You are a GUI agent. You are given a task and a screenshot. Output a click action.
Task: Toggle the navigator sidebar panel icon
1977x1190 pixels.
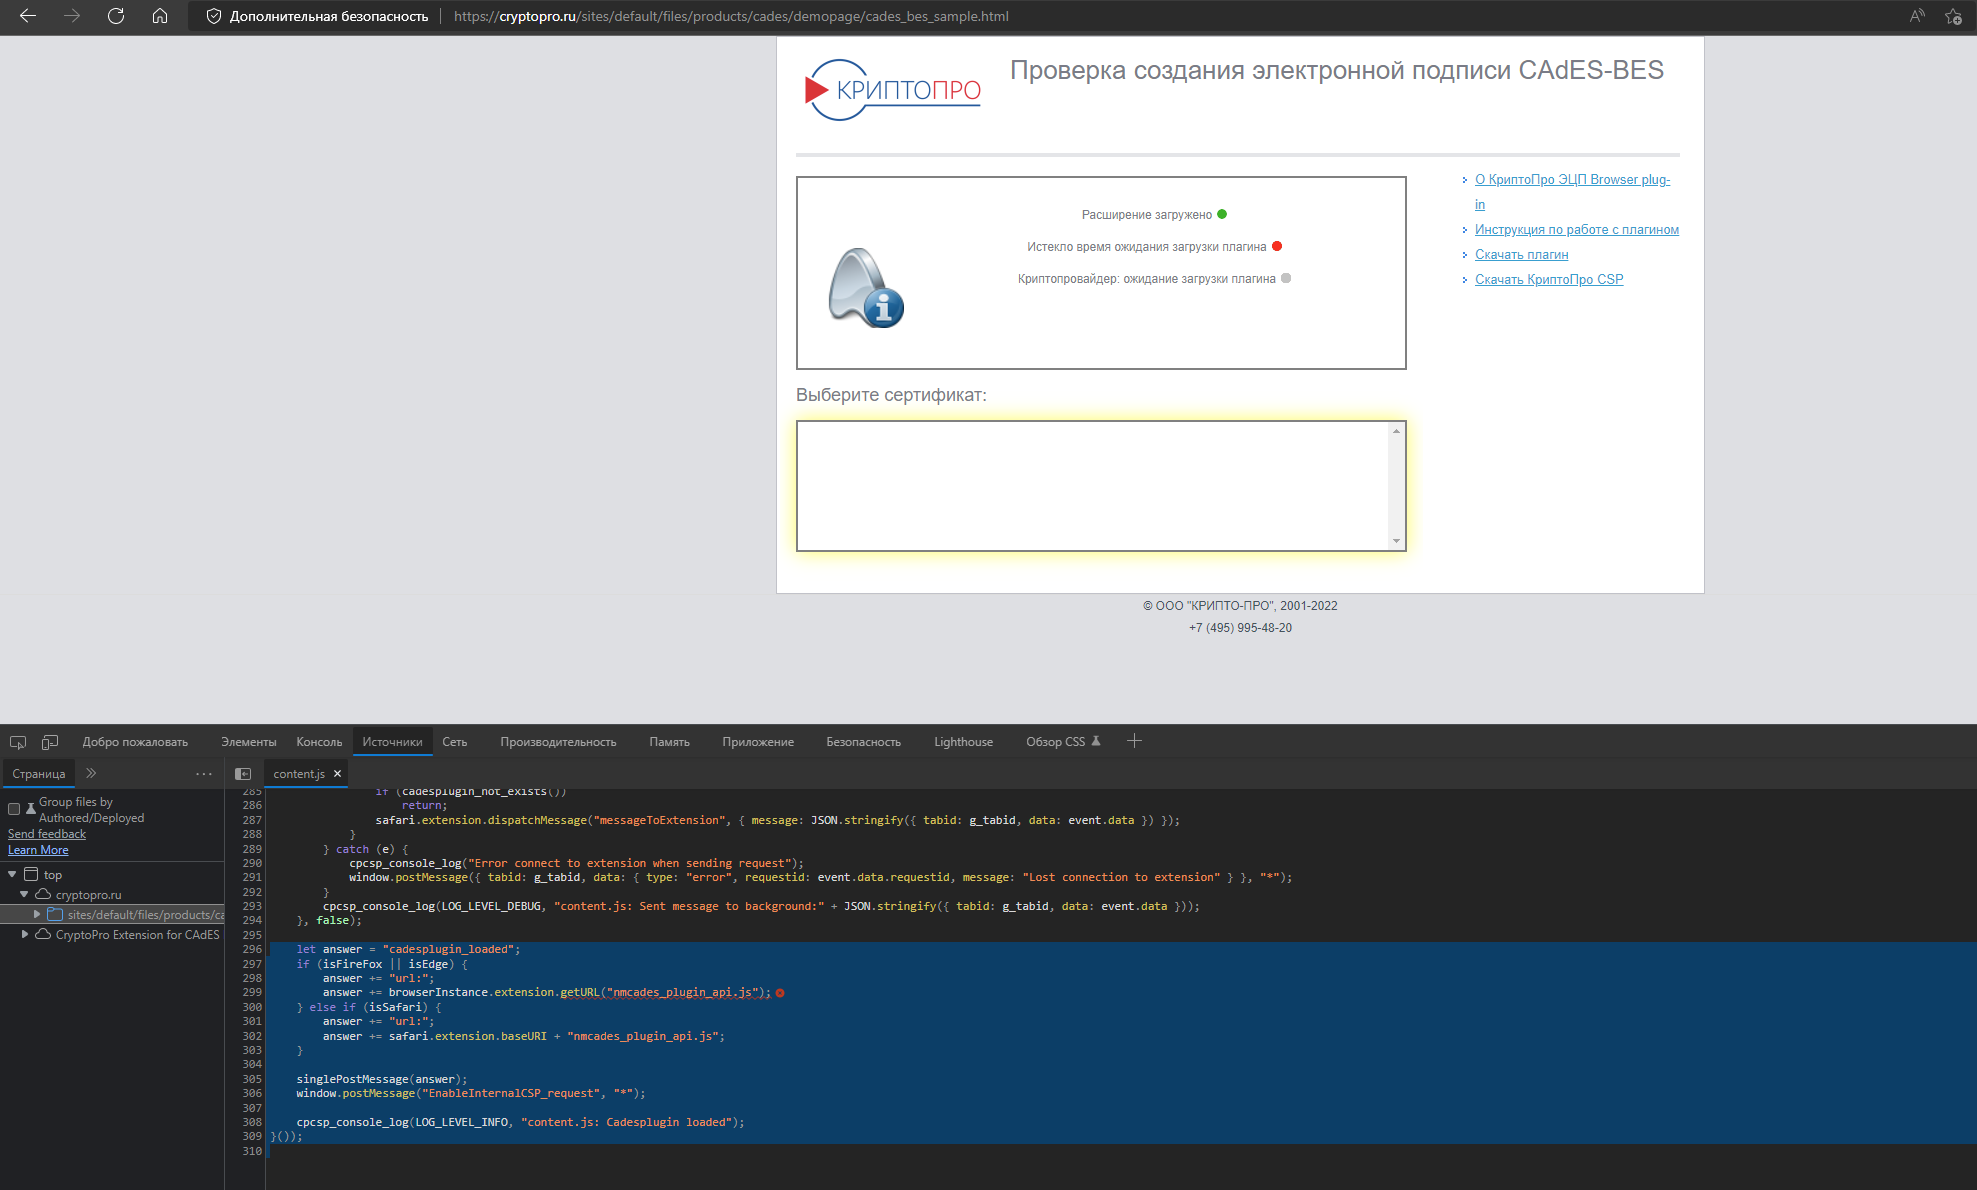point(243,774)
